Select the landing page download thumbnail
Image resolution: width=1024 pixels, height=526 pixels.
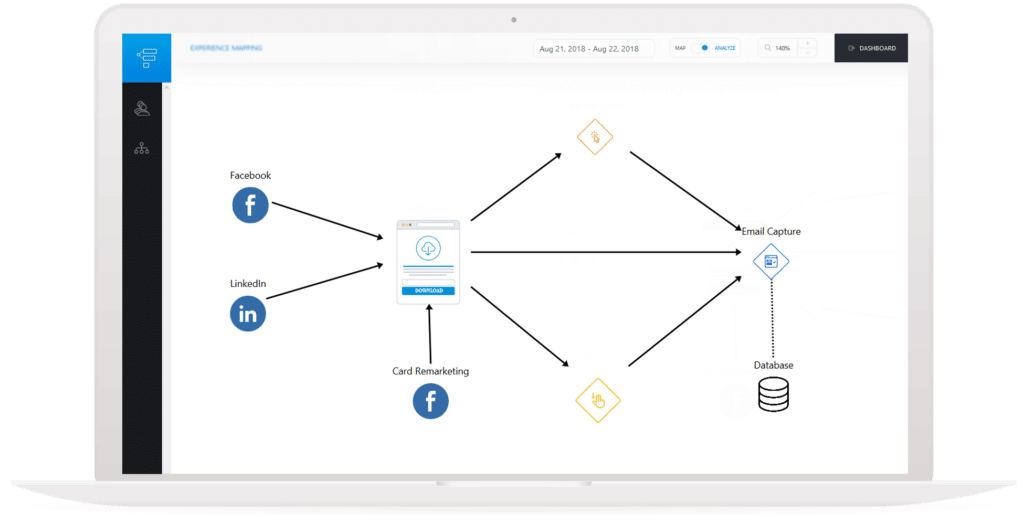click(x=428, y=262)
